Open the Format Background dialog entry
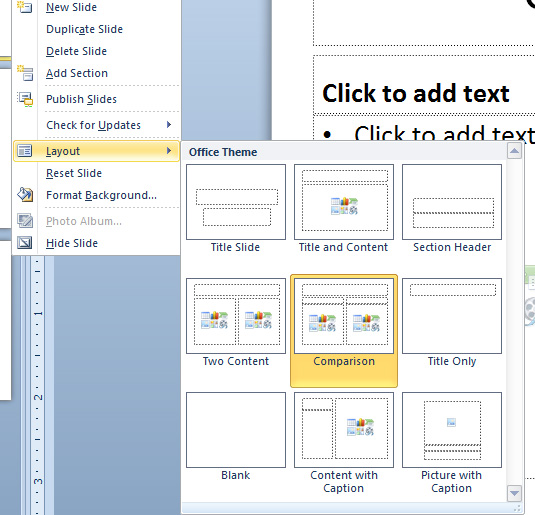Image resolution: width=535 pixels, height=515 pixels. (101, 195)
